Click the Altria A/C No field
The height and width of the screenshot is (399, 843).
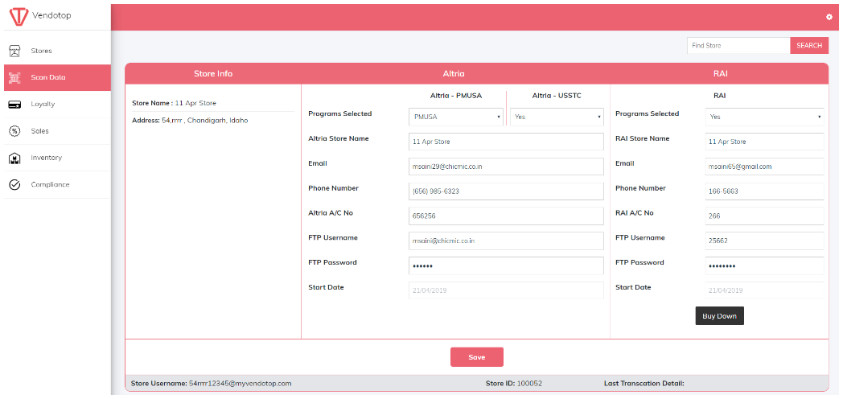(x=506, y=216)
